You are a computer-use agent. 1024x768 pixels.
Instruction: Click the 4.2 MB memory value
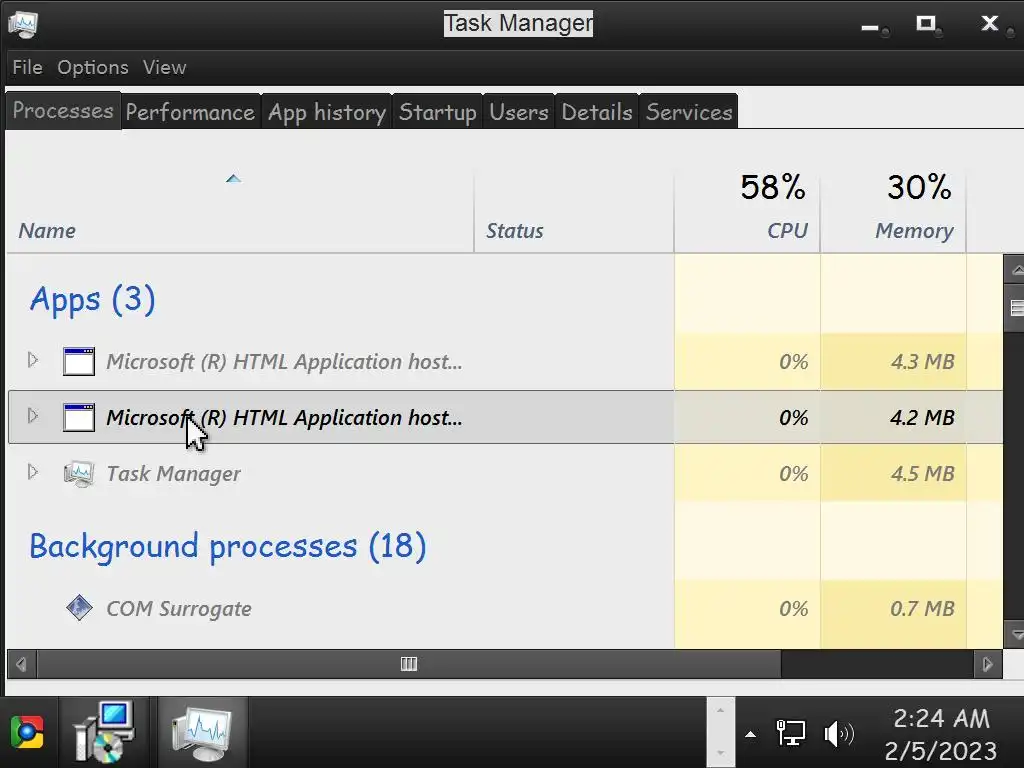tap(922, 418)
